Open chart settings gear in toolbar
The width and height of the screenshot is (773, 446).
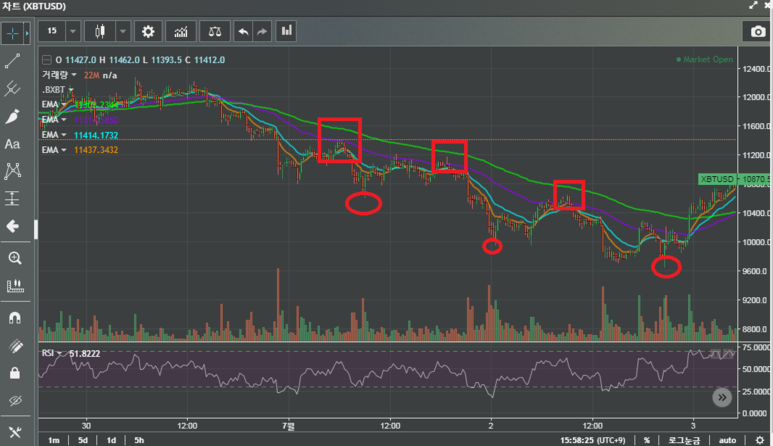point(148,32)
